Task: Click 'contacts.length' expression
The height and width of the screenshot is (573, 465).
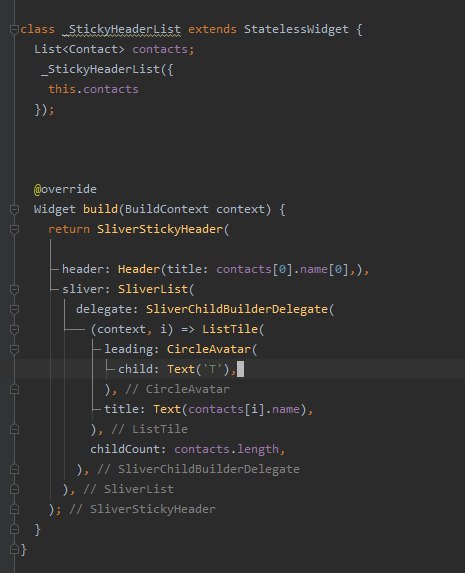Action: coord(226,449)
